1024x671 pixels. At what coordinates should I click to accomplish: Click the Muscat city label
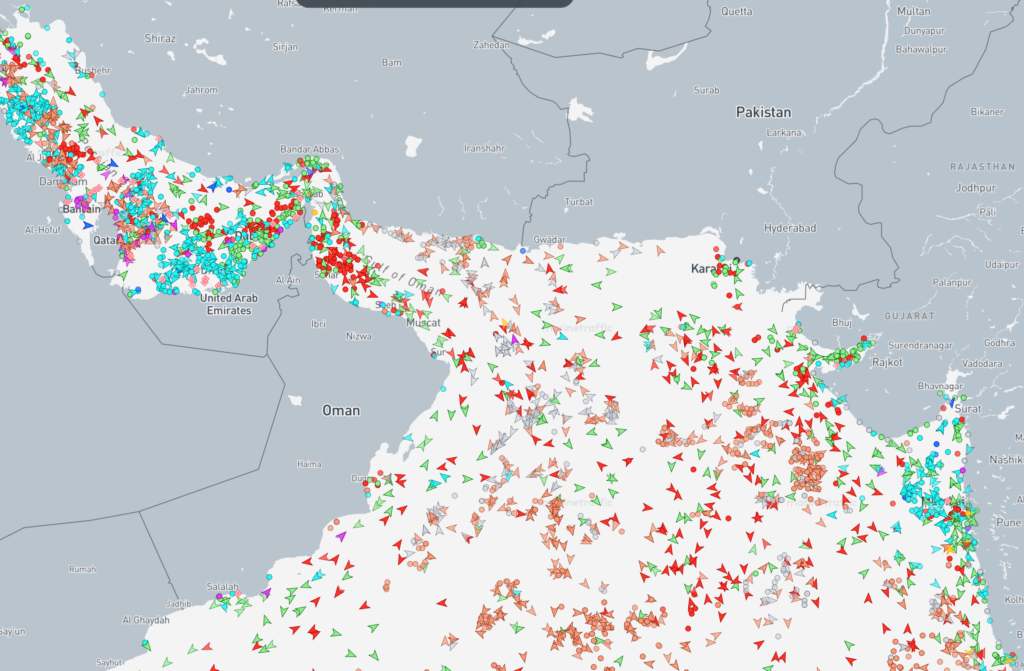[423, 323]
